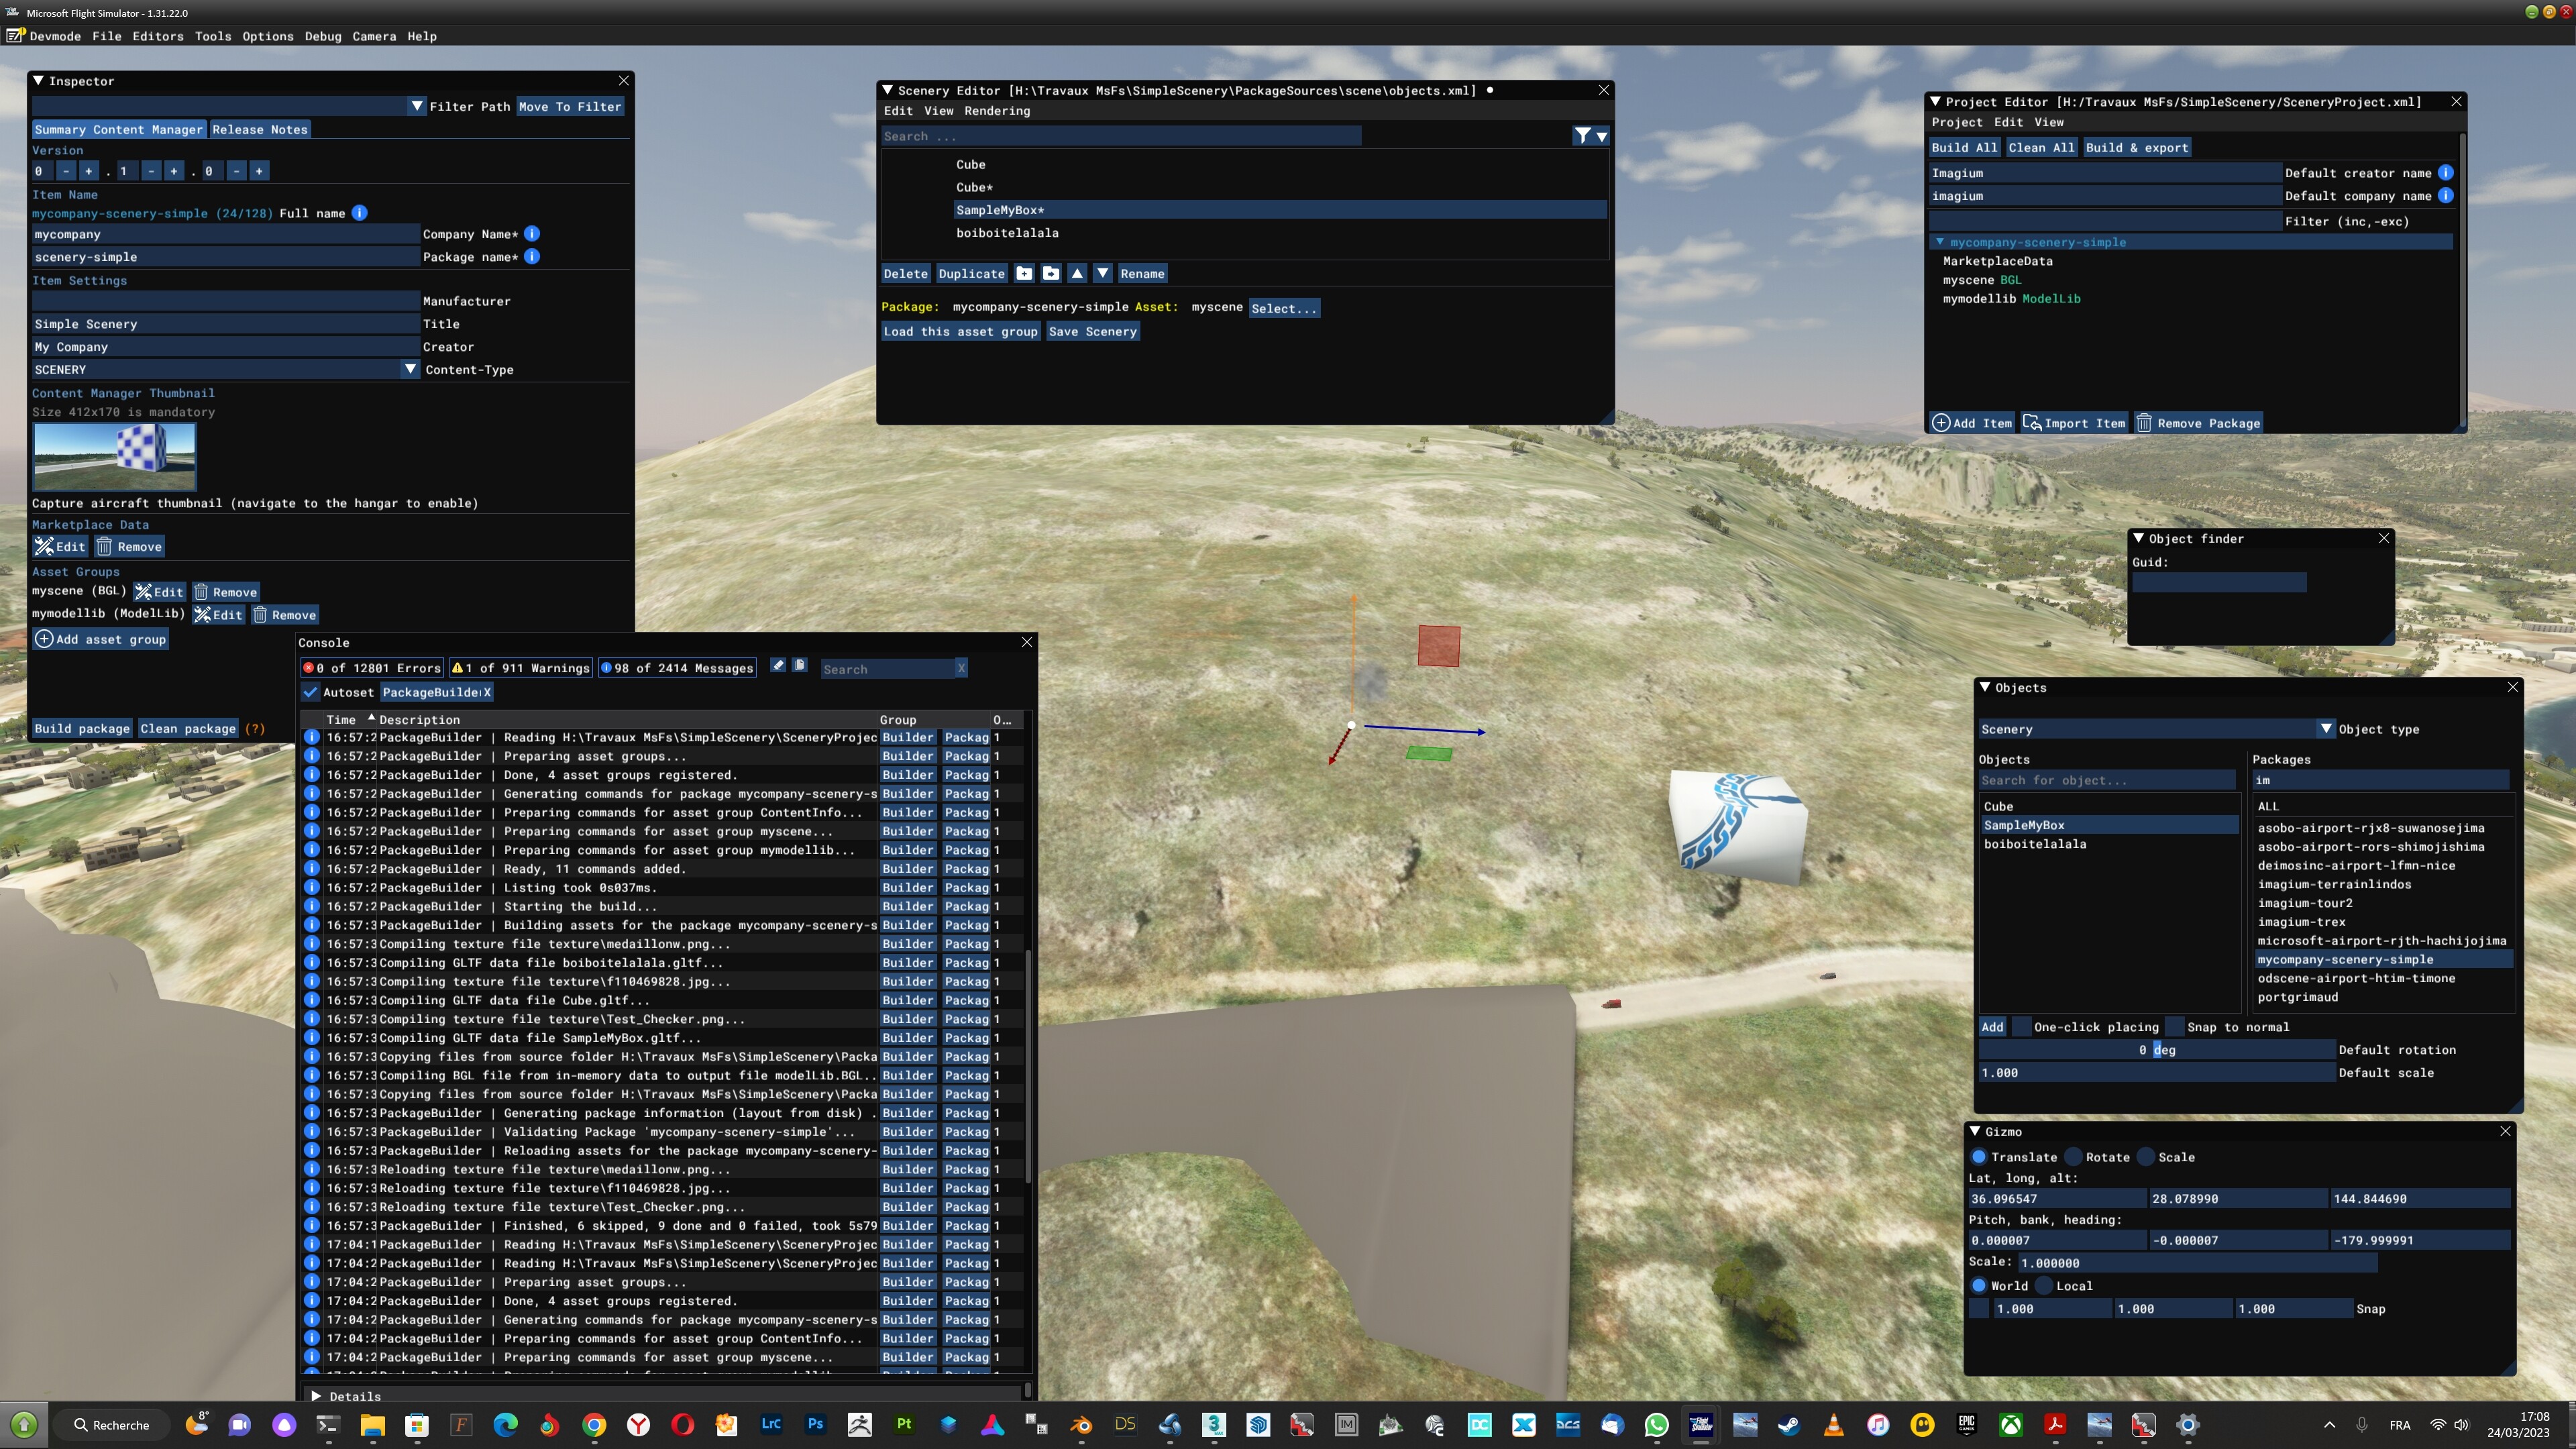The height and width of the screenshot is (1449, 2576).
Task: Collapse the mycompany-scenery-simple tree node
Action: pyautogui.click(x=1940, y=242)
